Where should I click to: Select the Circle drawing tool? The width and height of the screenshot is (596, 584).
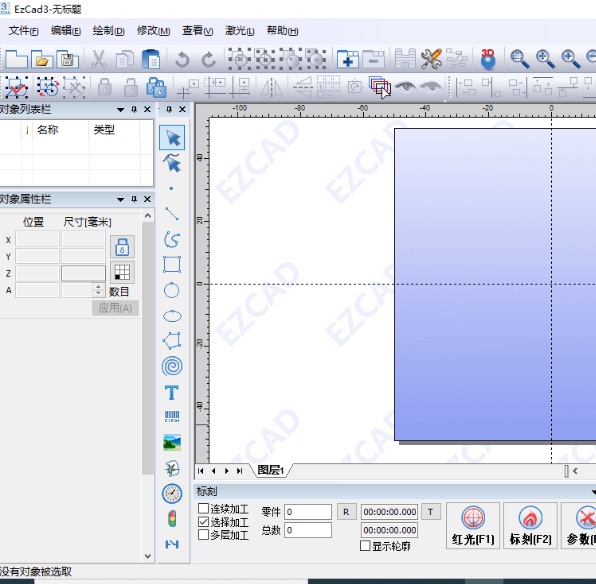coord(171,290)
